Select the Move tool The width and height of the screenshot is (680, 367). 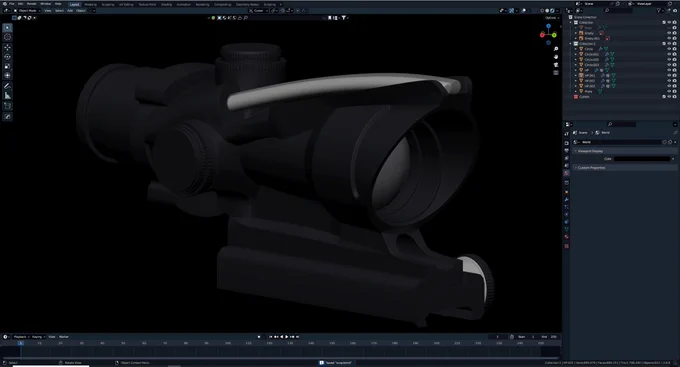[x=7, y=47]
